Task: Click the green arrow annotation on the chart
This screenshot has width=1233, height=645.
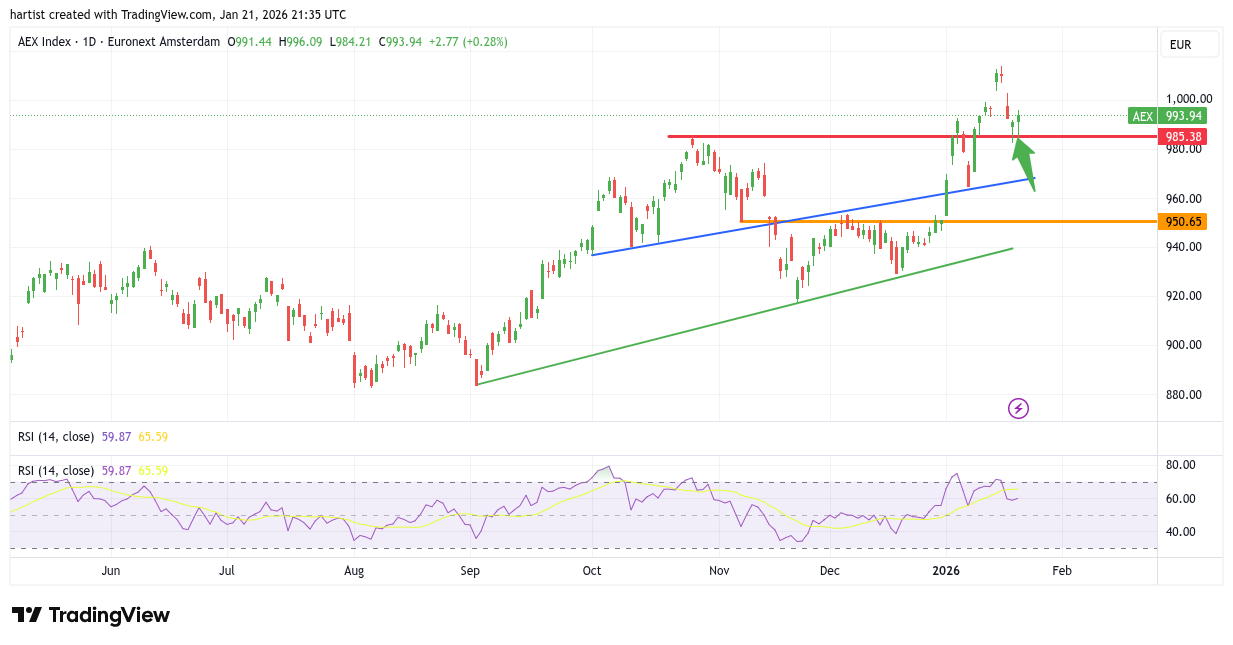Action: (1024, 162)
